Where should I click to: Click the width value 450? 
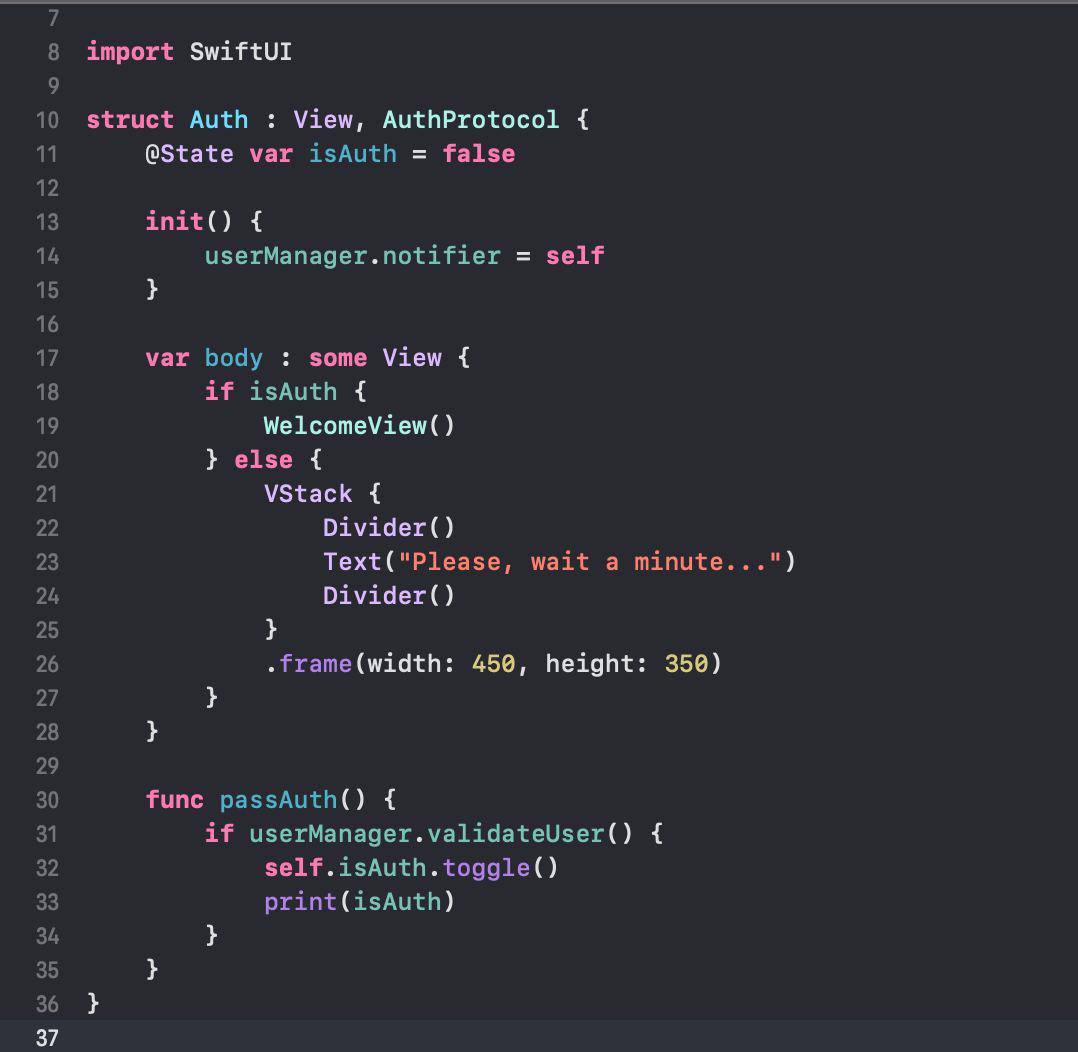click(x=493, y=664)
